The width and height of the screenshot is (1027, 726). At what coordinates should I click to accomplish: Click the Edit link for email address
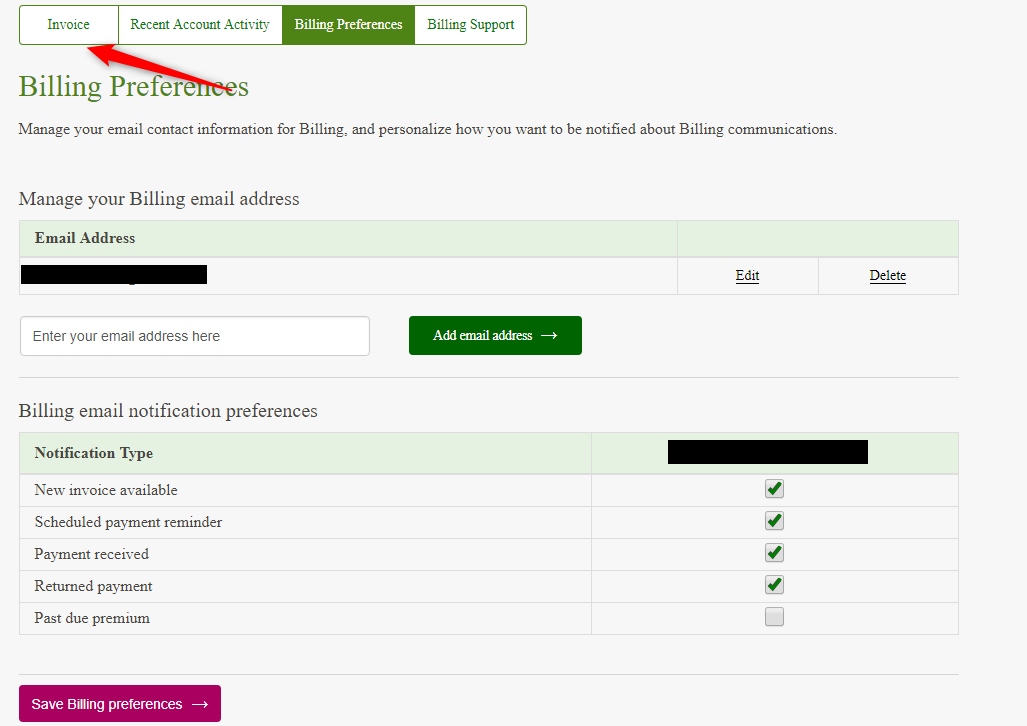pos(747,276)
